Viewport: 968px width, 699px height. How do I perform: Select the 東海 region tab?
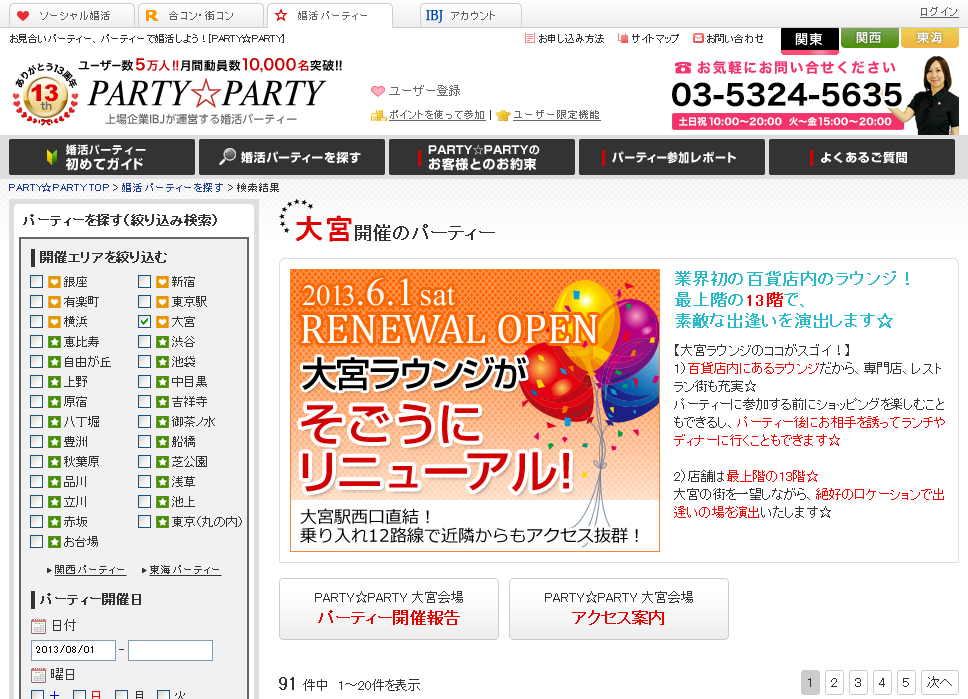[x=930, y=38]
